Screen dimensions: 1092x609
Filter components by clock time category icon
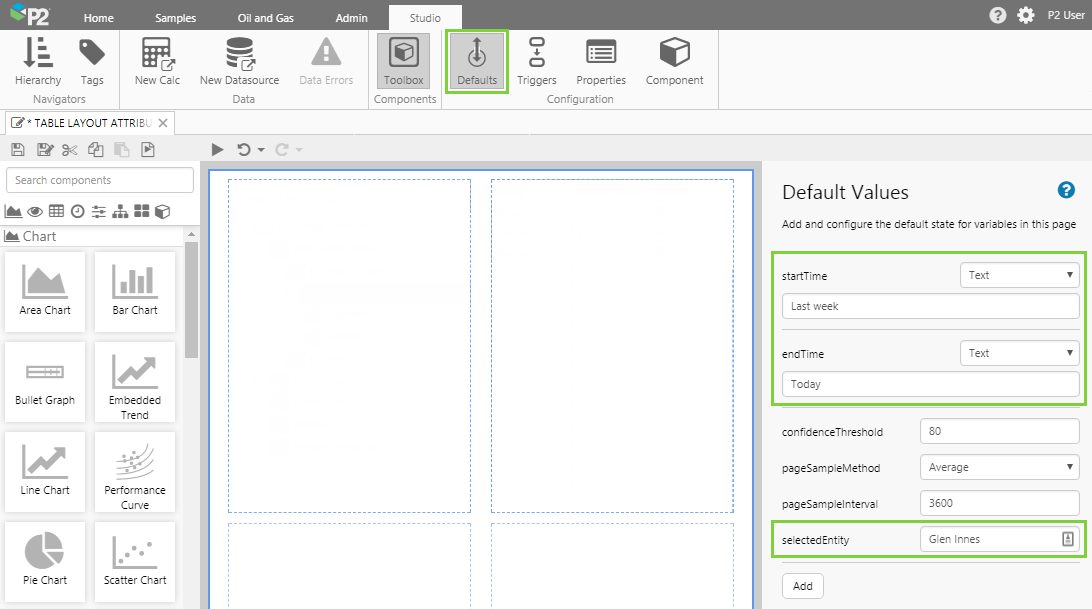tap(77, 211)
